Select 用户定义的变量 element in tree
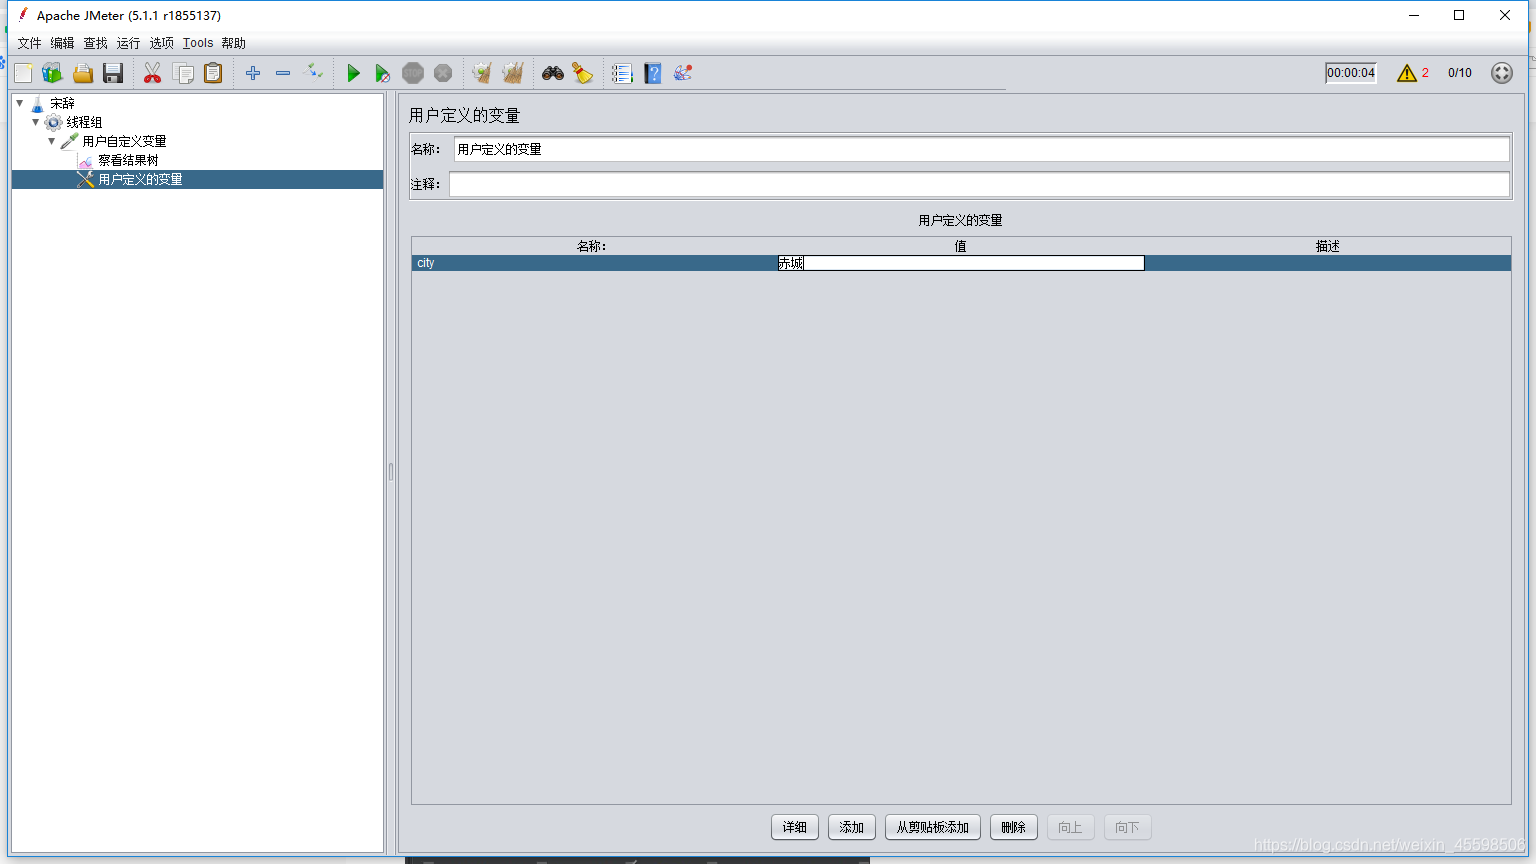Screen dimensions: 1536x864 click(x=140, y=179)
